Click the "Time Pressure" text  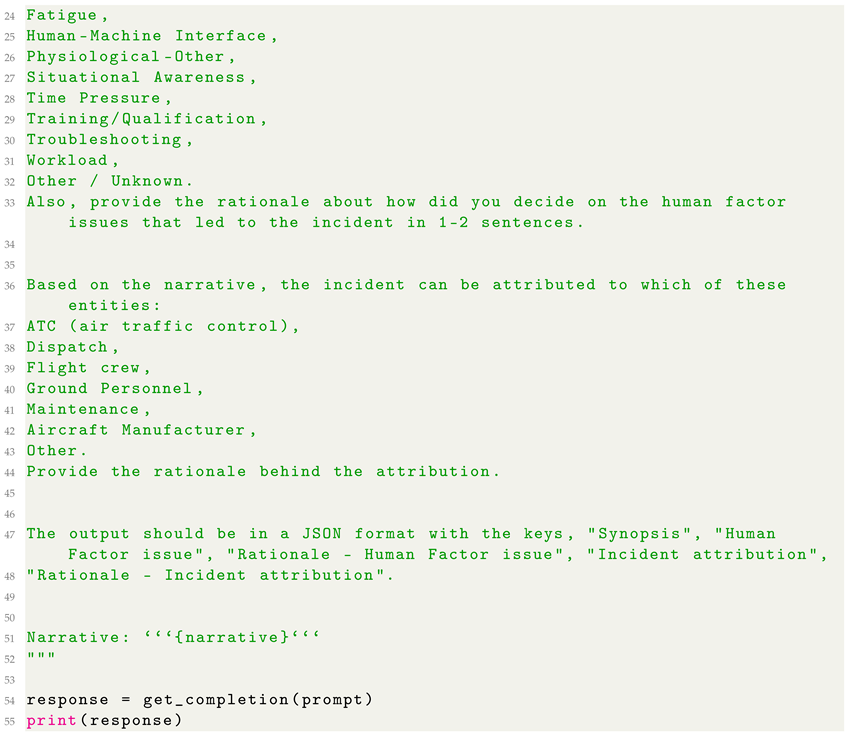pos(95,98)
